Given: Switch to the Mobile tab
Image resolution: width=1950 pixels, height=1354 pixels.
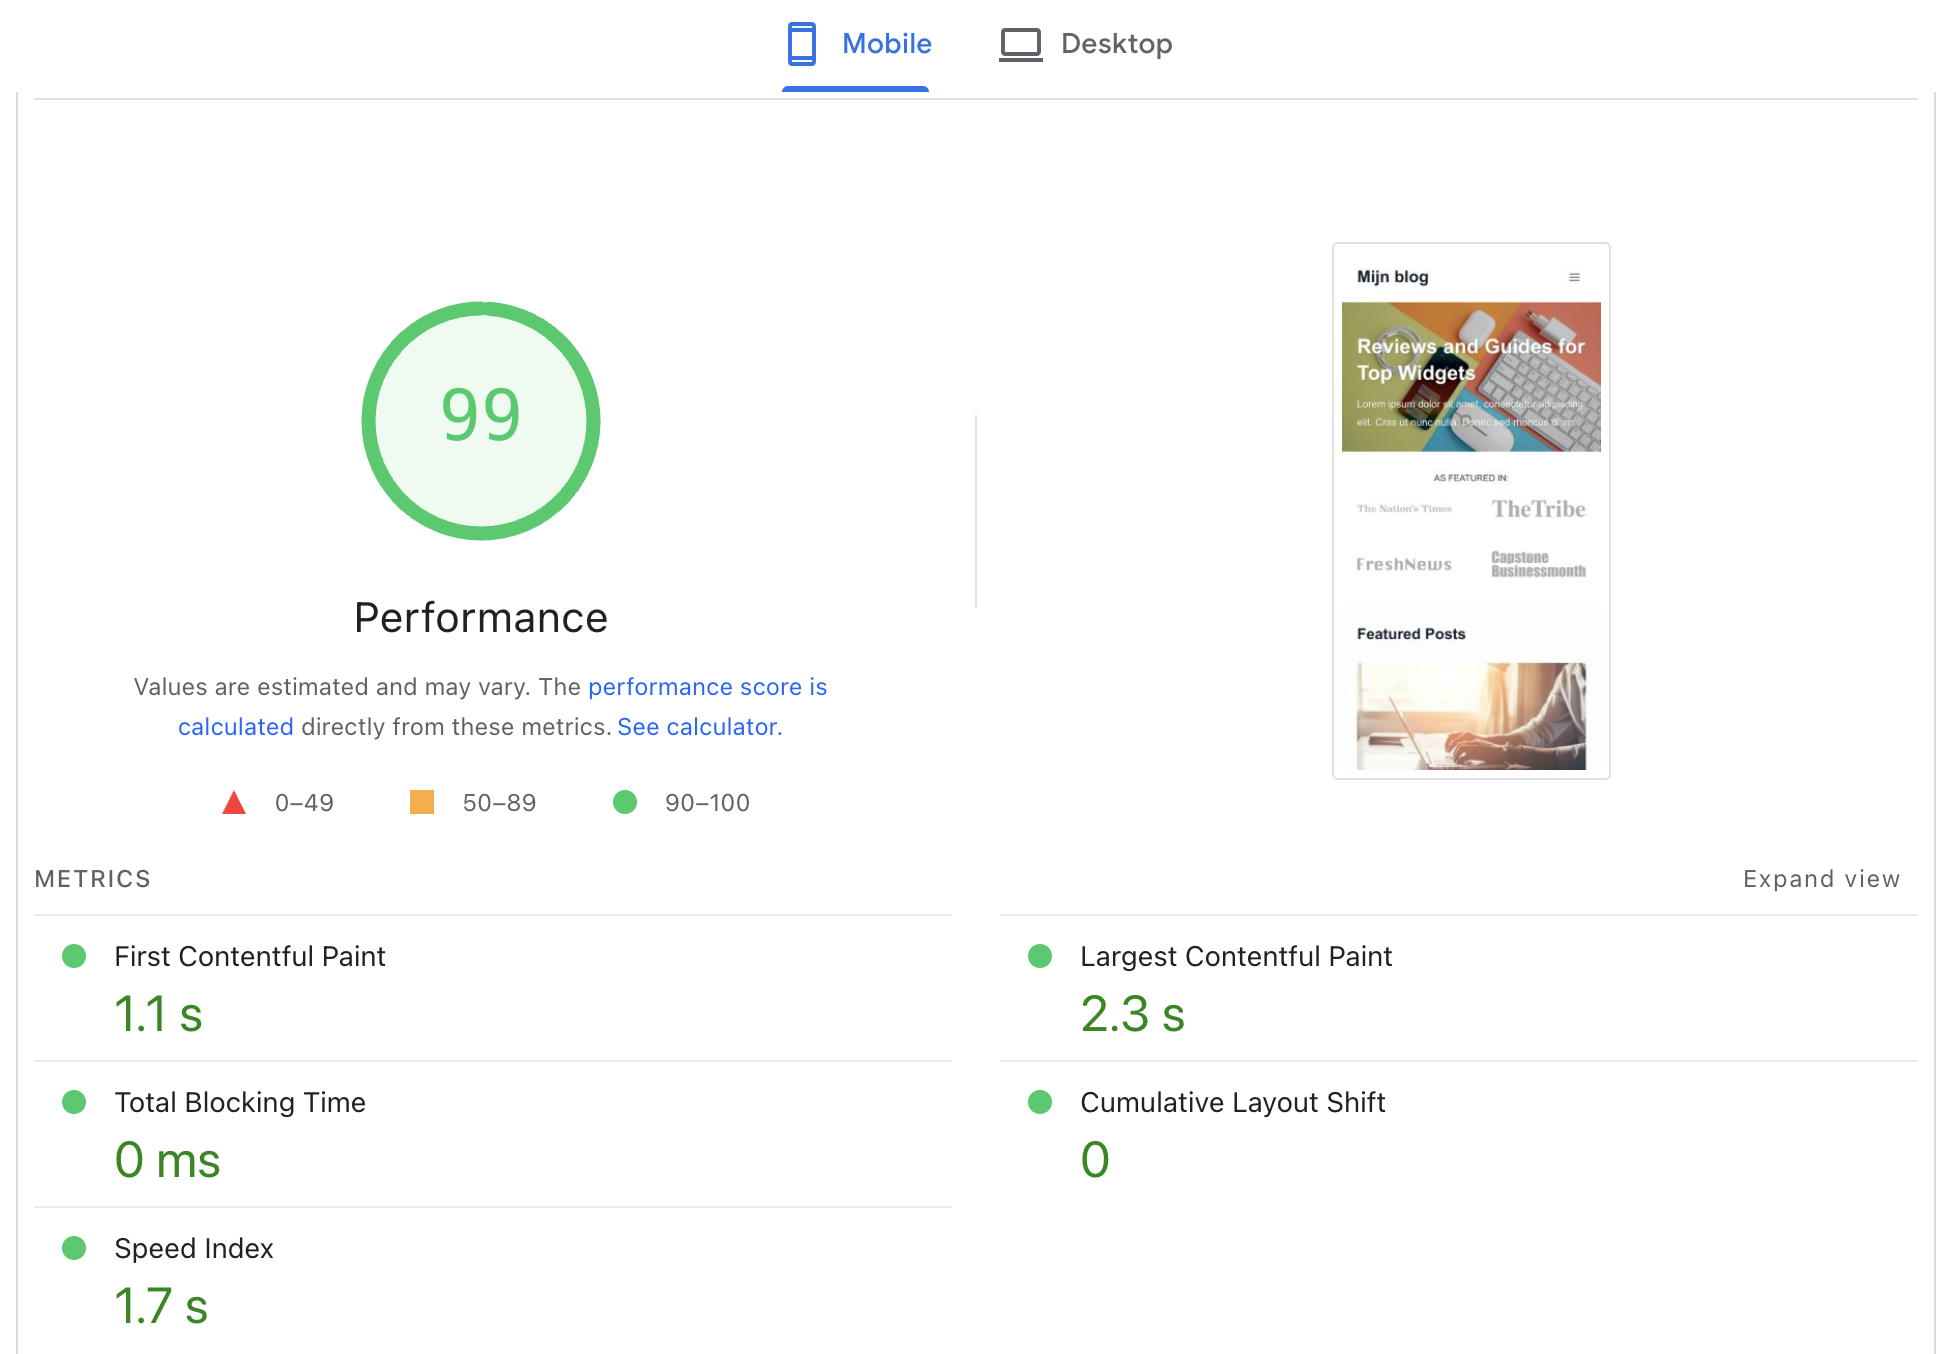Looking at the screenshot, I should [886, 44].
